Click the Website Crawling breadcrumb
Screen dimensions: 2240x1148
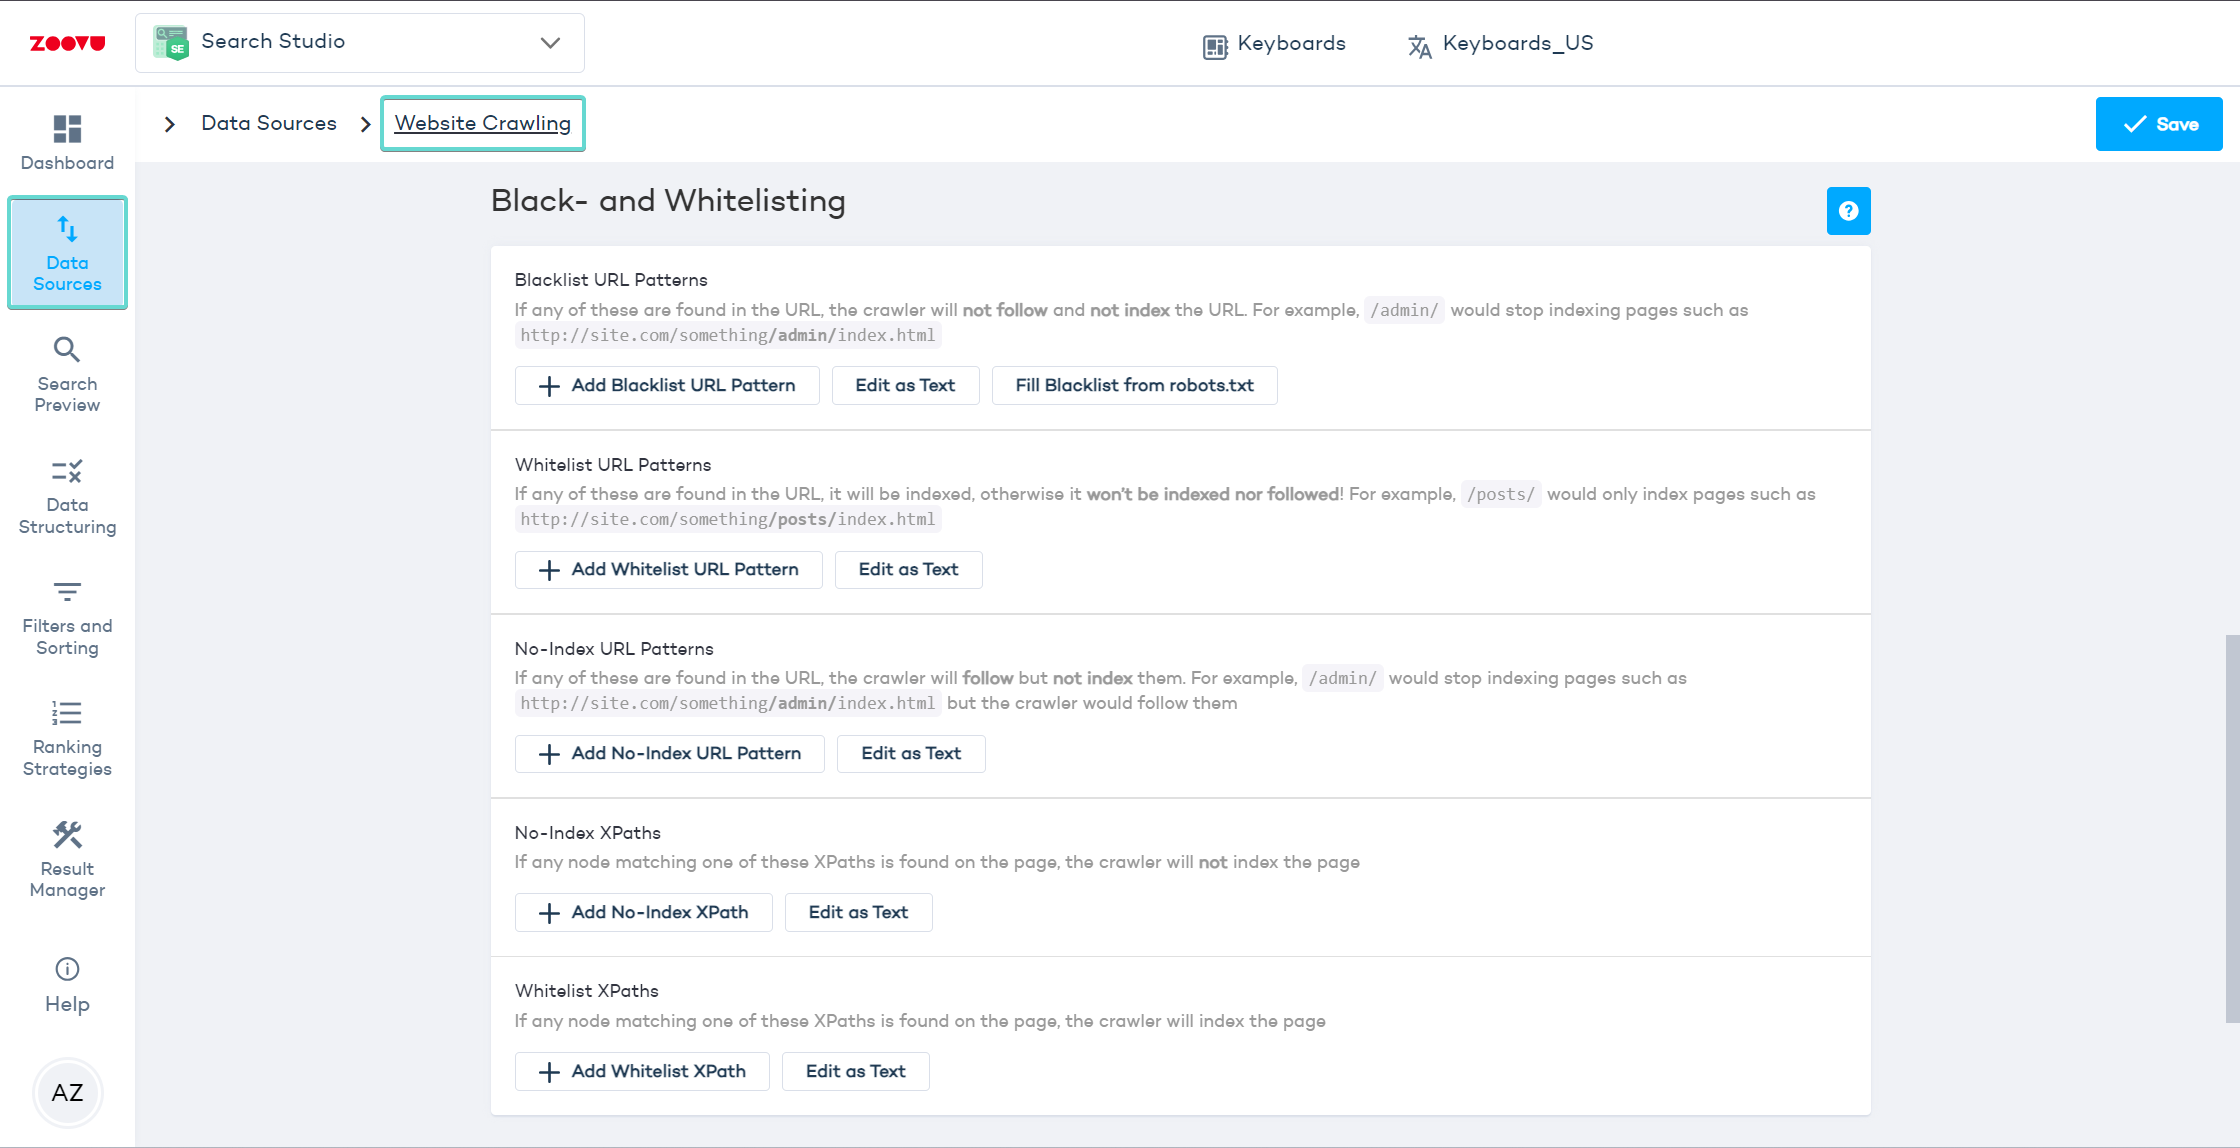pyautogui.click(x=482, y=123)
